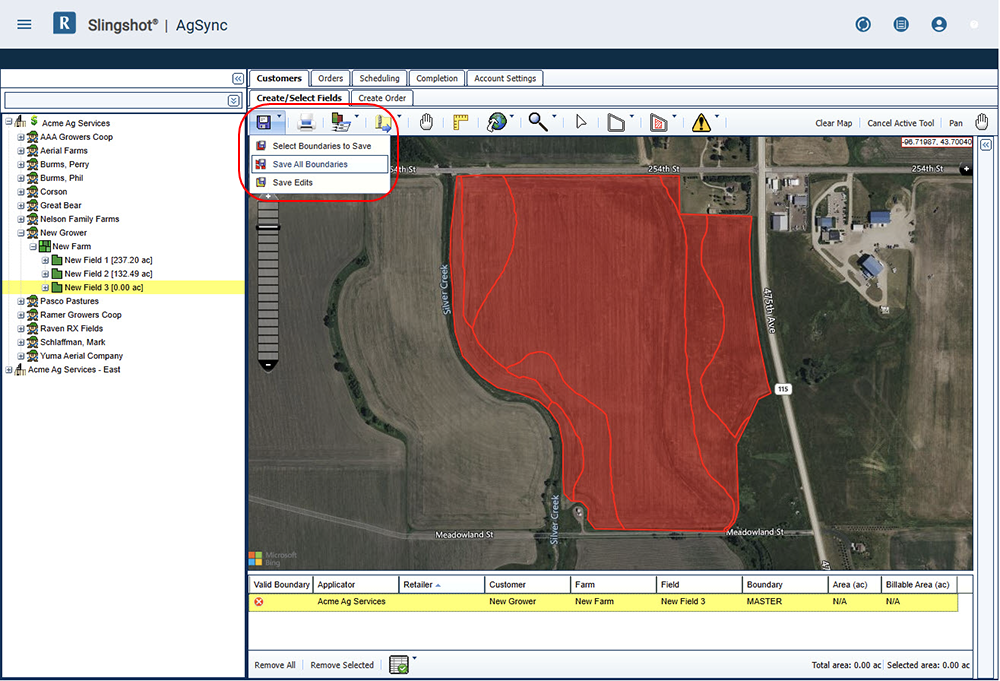The image size is (1000, 681).
Task: Click the map compass control near 254th St
Action: [966, 169]
